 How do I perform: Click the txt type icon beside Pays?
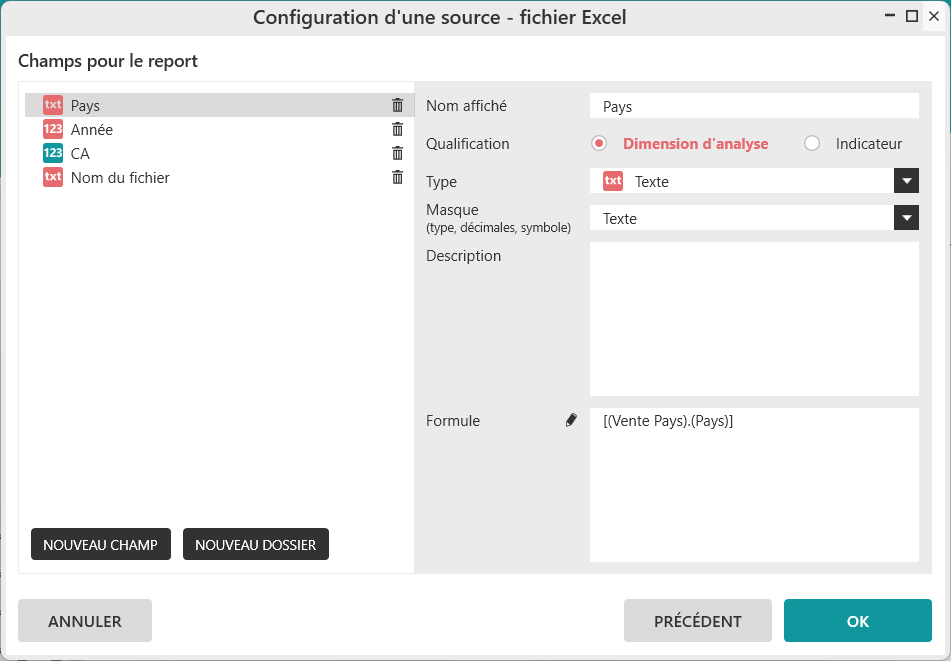point(53,105)
